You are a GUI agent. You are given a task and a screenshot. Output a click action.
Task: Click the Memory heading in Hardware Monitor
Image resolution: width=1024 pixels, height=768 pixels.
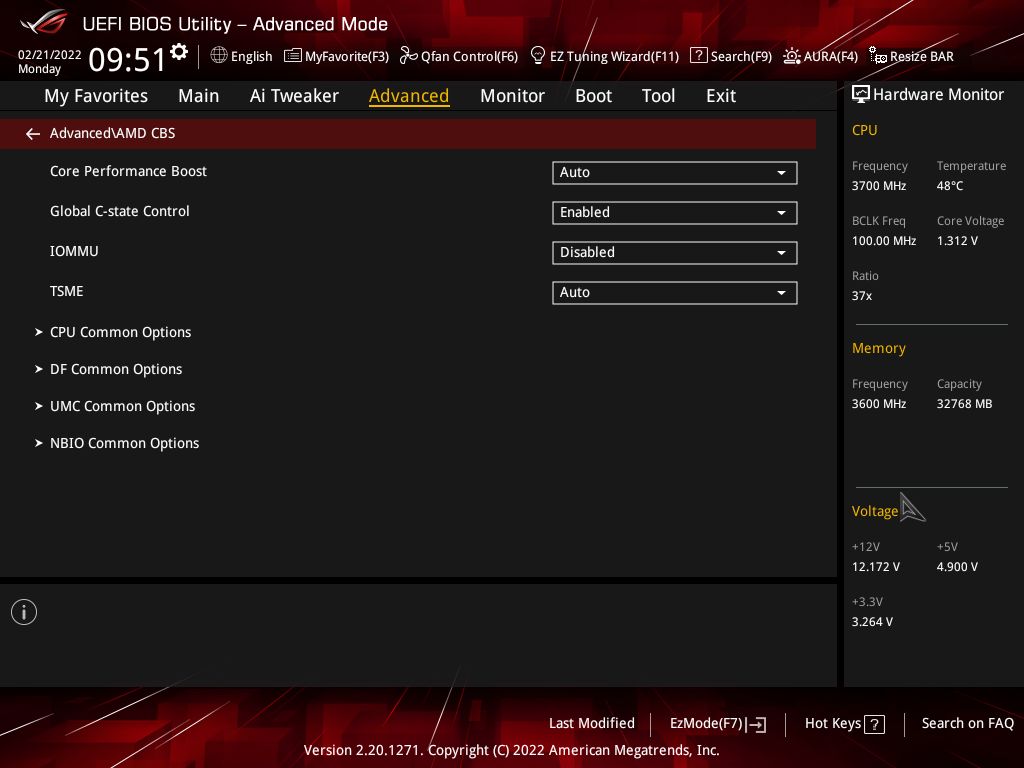click(x=878, y=348)
